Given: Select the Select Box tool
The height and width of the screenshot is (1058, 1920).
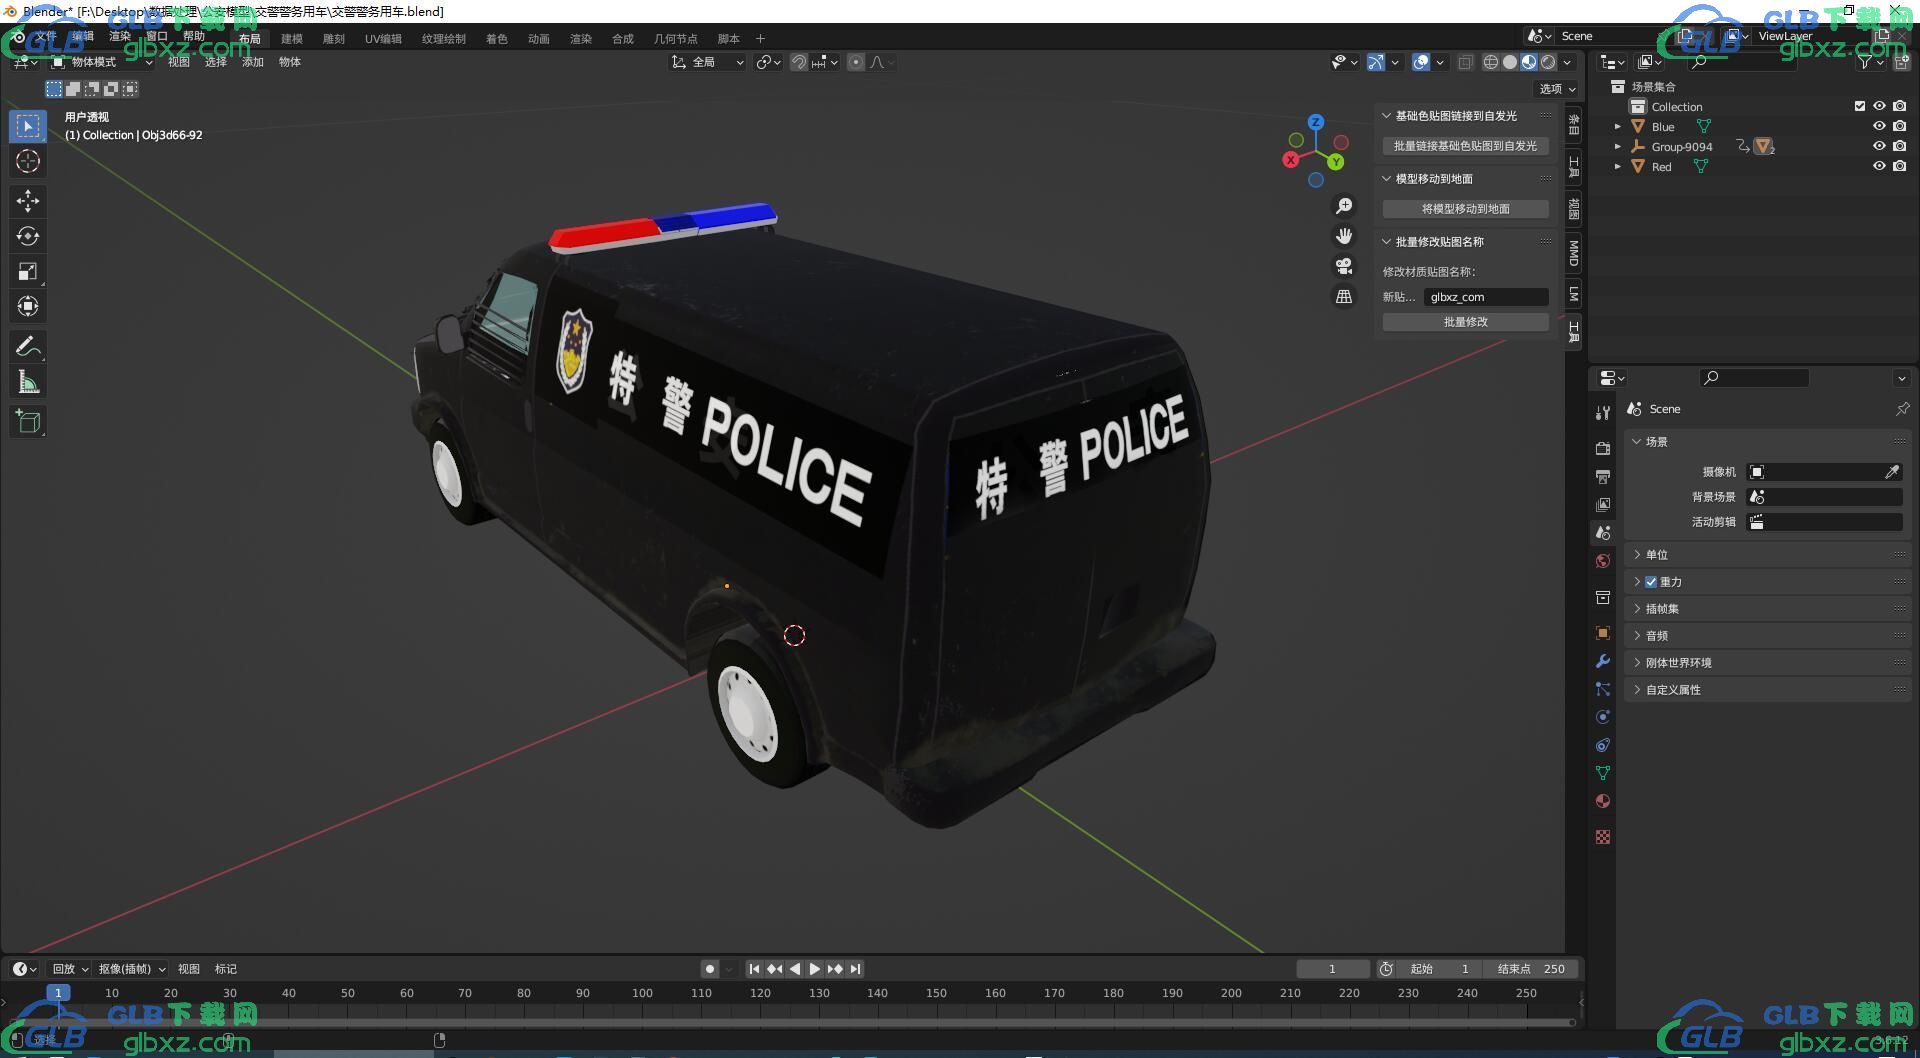Looking at the screenshot, I should (28, 126).
